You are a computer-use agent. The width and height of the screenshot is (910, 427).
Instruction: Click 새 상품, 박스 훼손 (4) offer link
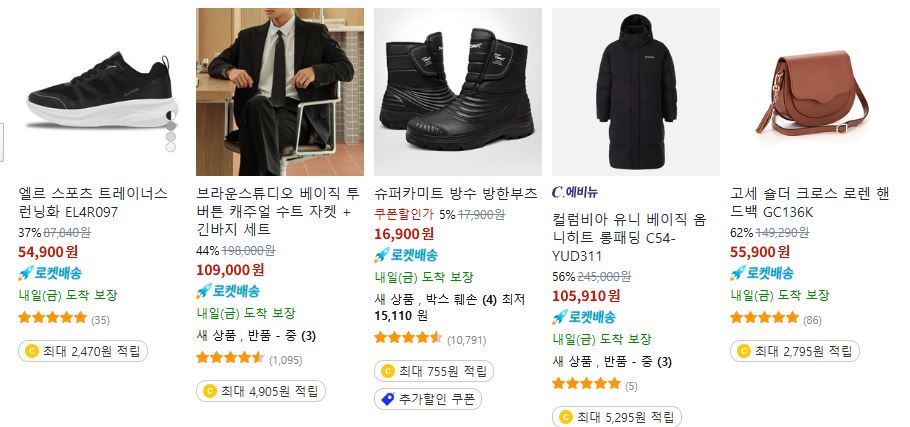point(436,300)
